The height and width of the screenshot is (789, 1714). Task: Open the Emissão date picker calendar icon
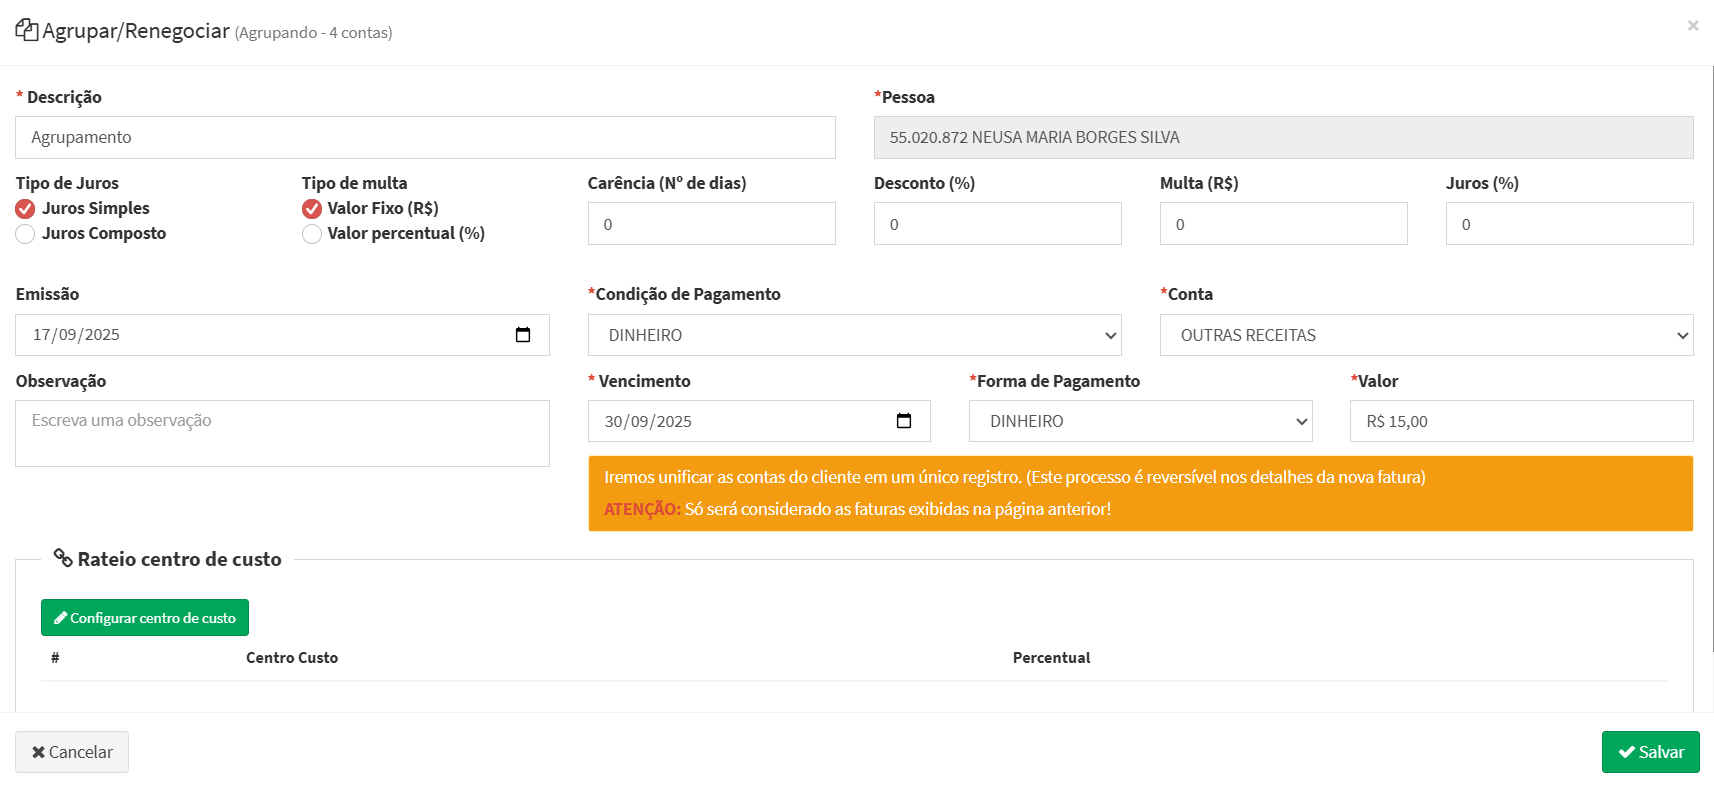[x=522, y=335]
